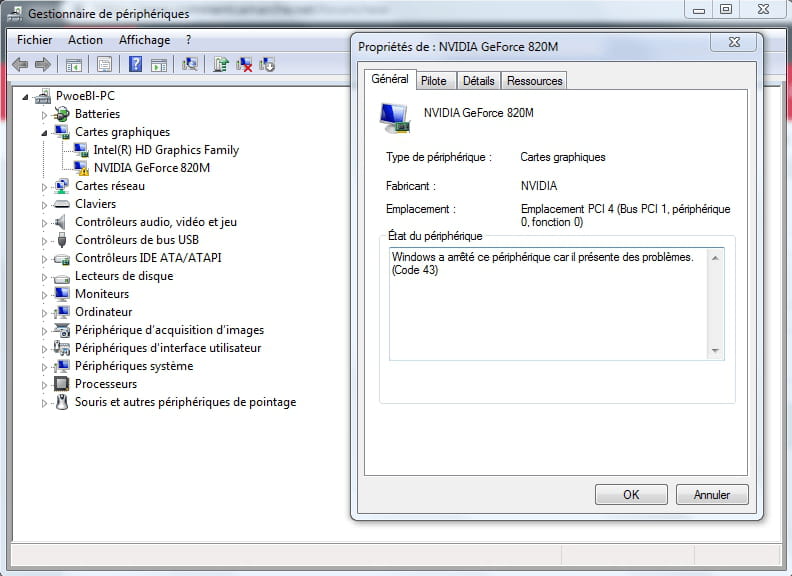Minimize the Gestionnaire de périphériques window
The height and width of the screenshot is (576, 792).
(x=699, y=9)
